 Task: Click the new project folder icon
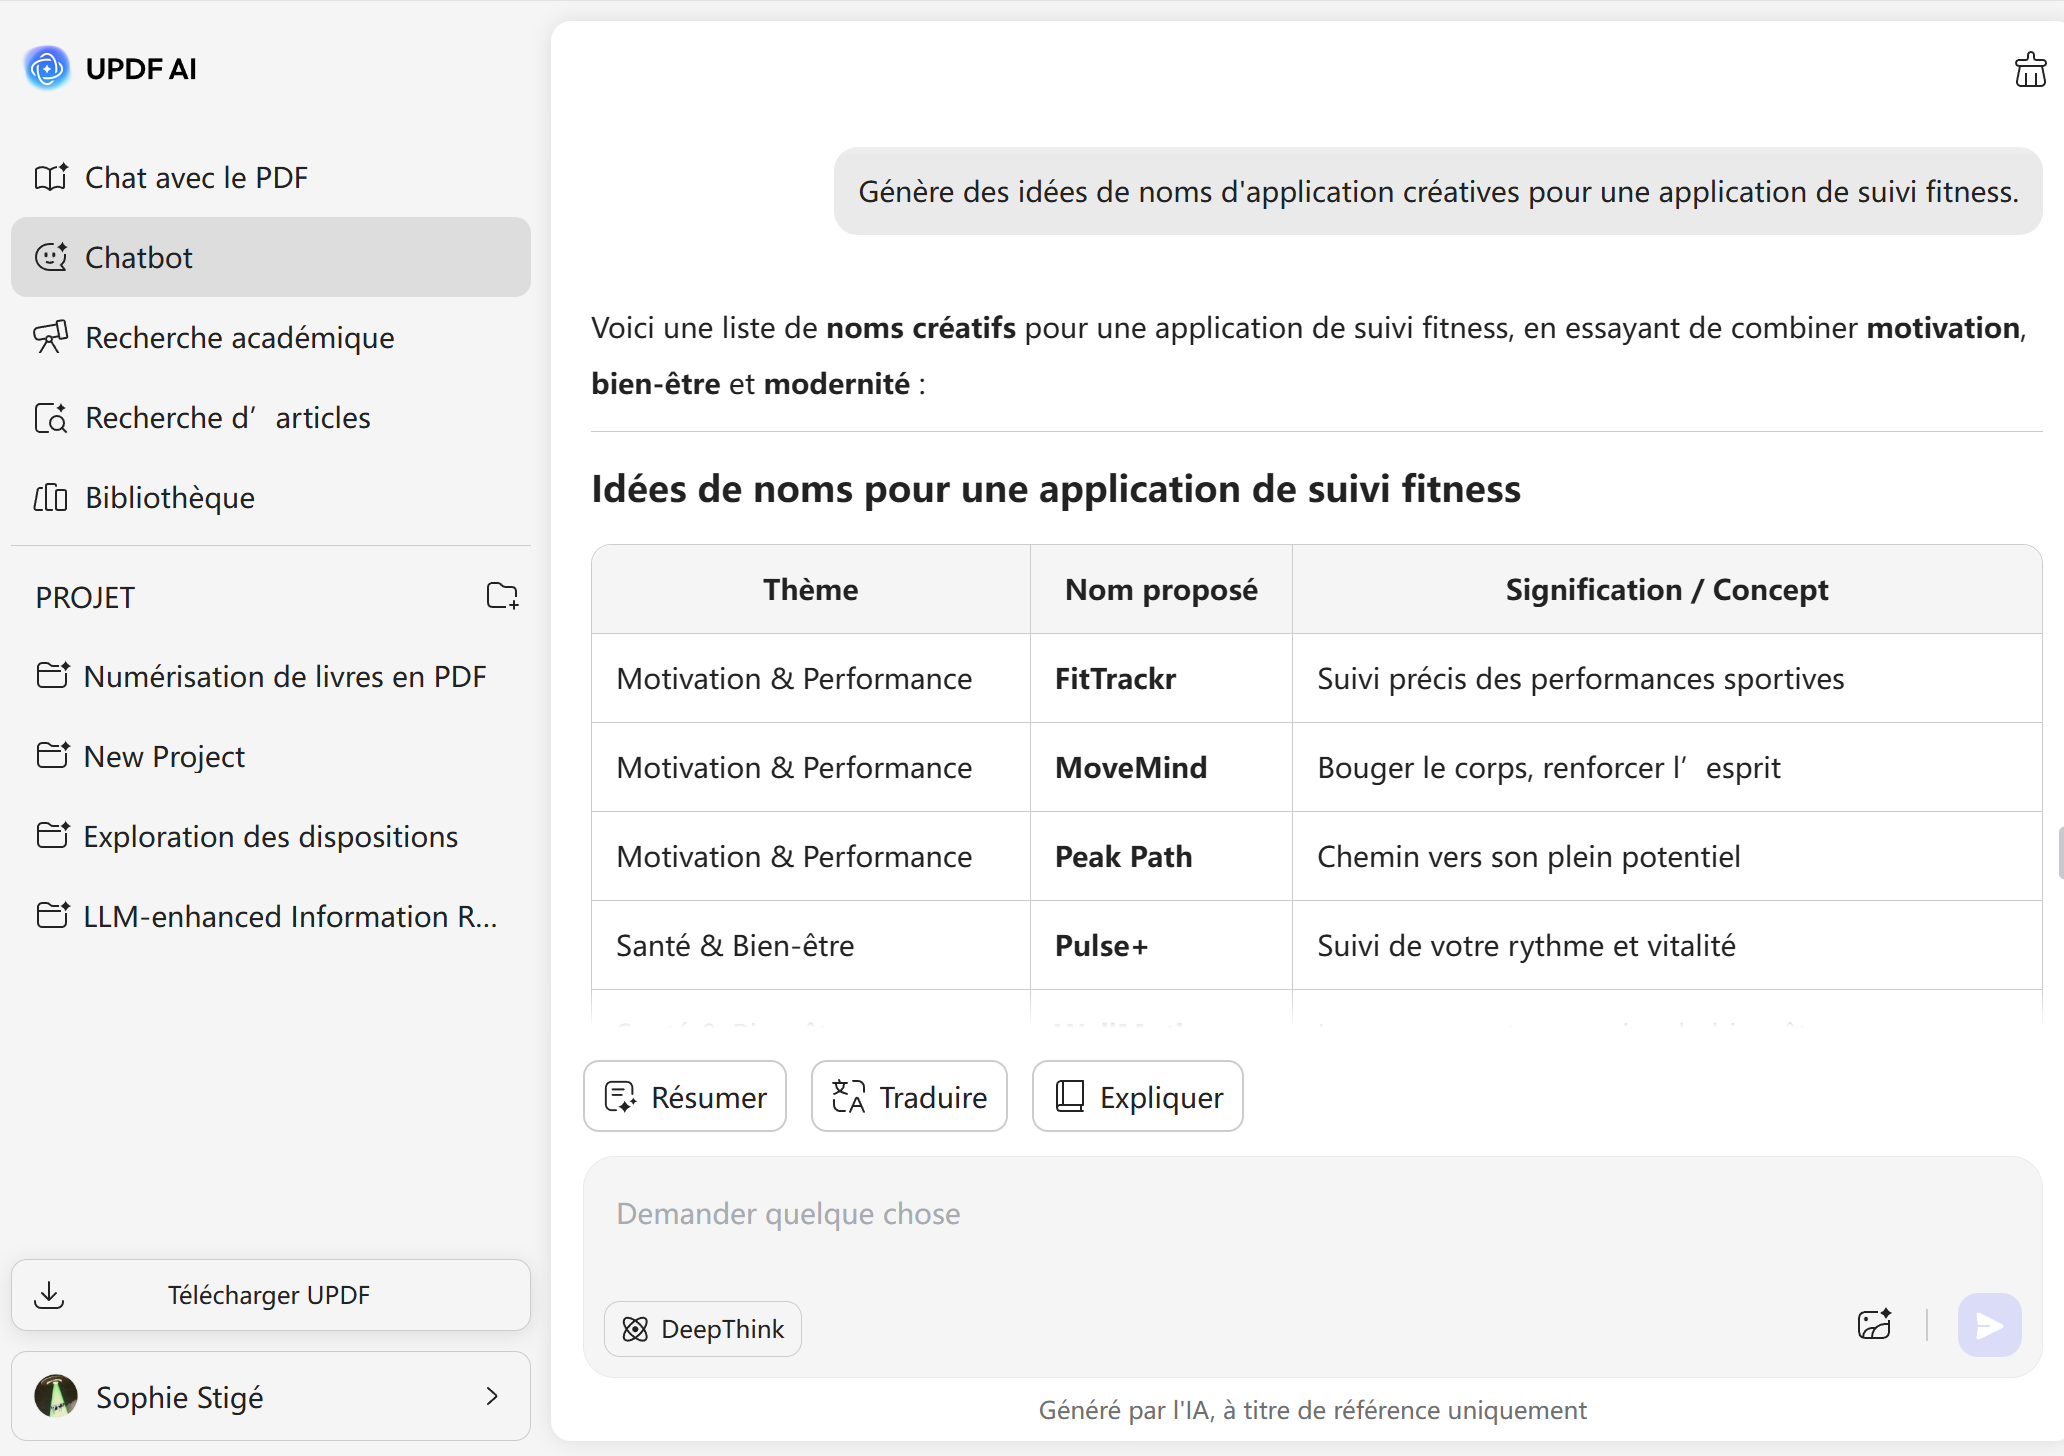pyautogui.click(x=502, y=596)
